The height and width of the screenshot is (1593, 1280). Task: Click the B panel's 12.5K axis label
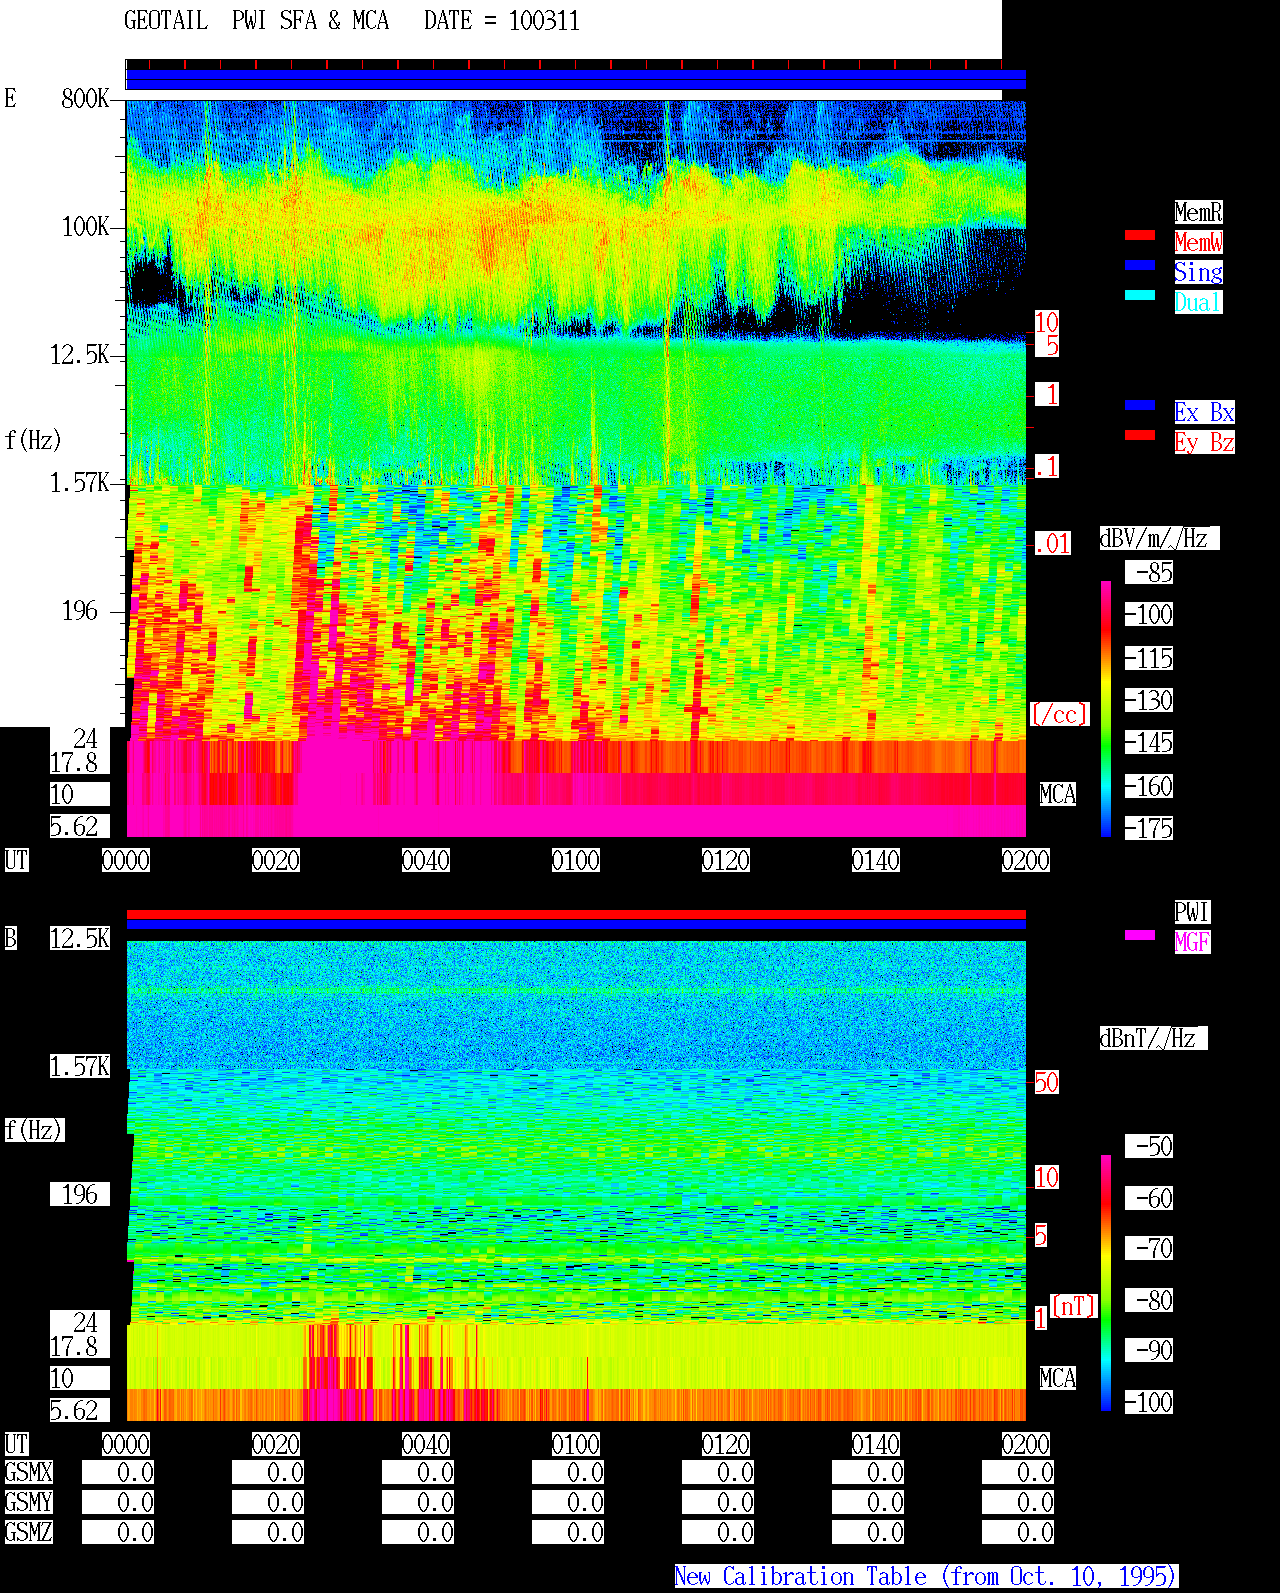pyautogui.click(x=80, y=938)
